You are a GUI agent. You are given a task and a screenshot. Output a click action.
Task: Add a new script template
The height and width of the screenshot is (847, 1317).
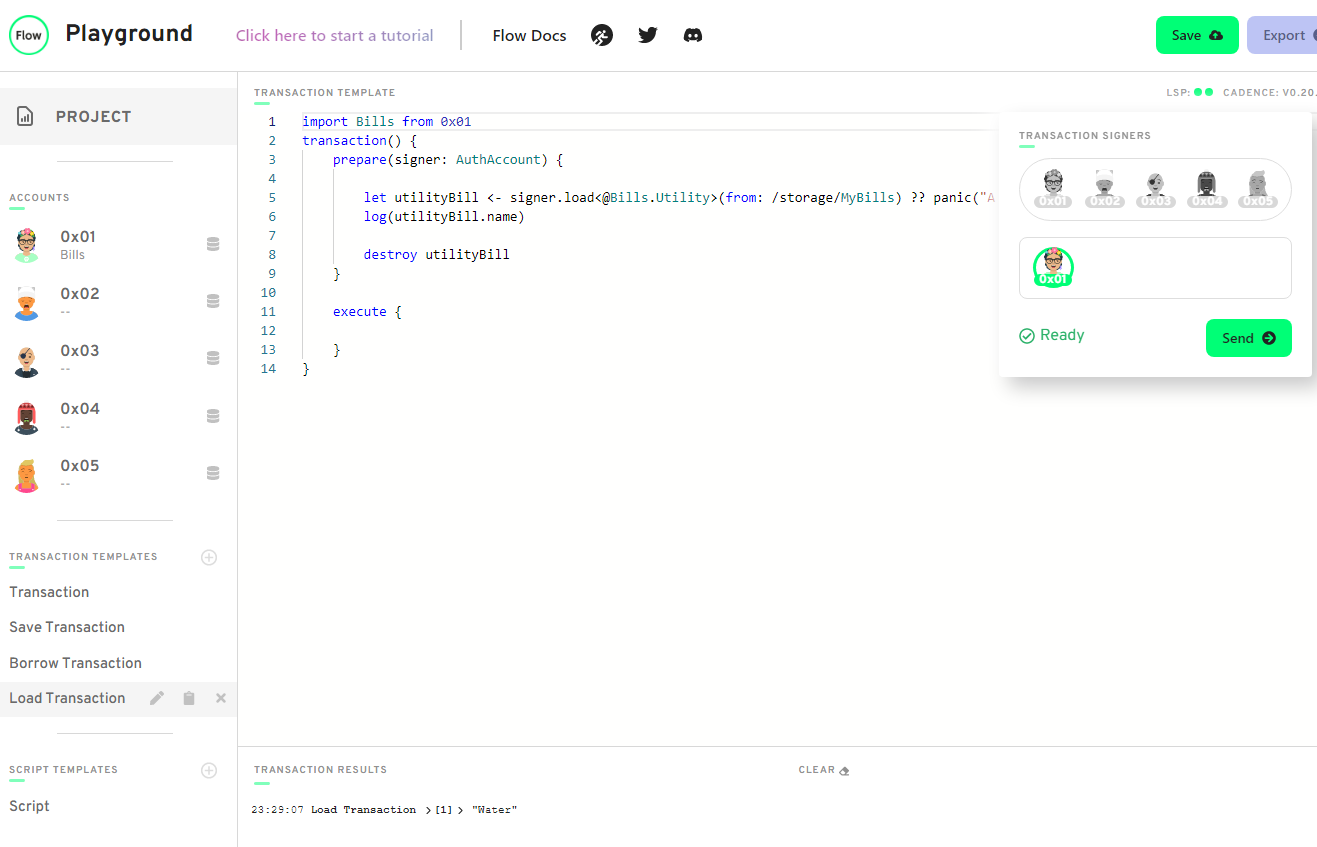pyautogui.click(x=209, y=770)
